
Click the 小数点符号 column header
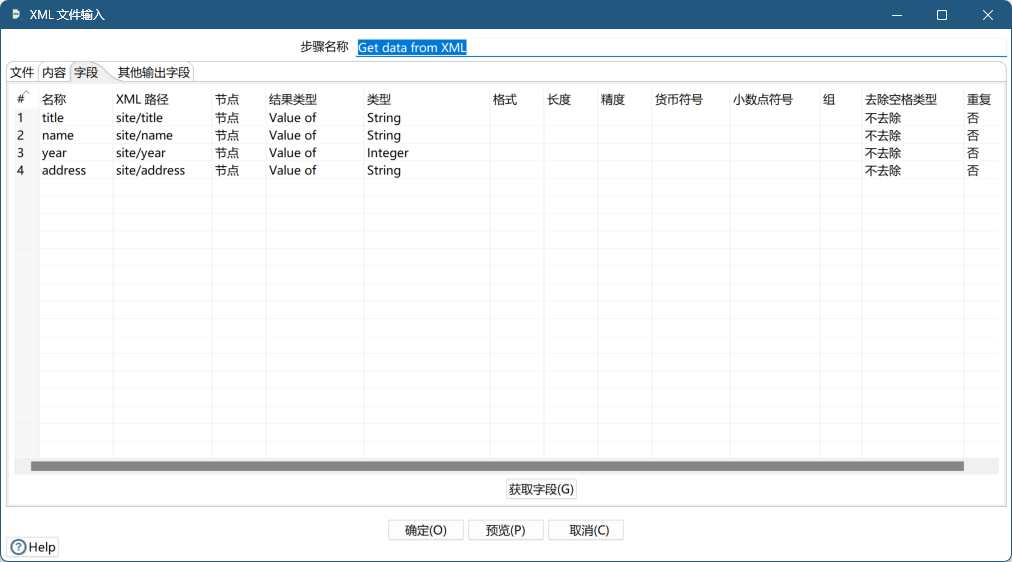(774, 99)
